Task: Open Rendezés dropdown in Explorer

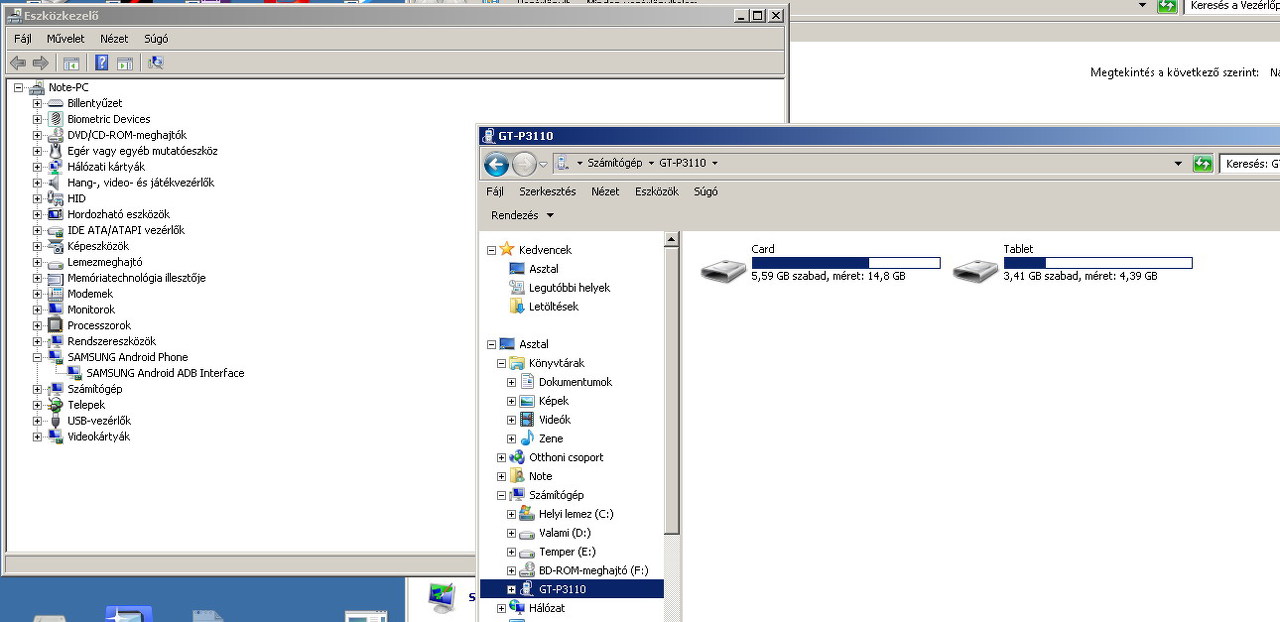Action: (522, 216)
